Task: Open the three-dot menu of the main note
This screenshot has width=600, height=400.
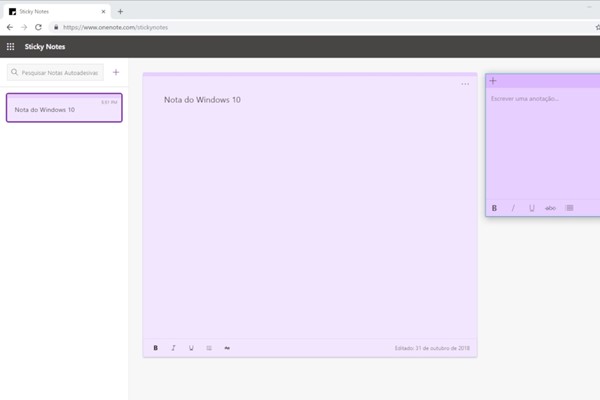Action: [x=465, y=84]
